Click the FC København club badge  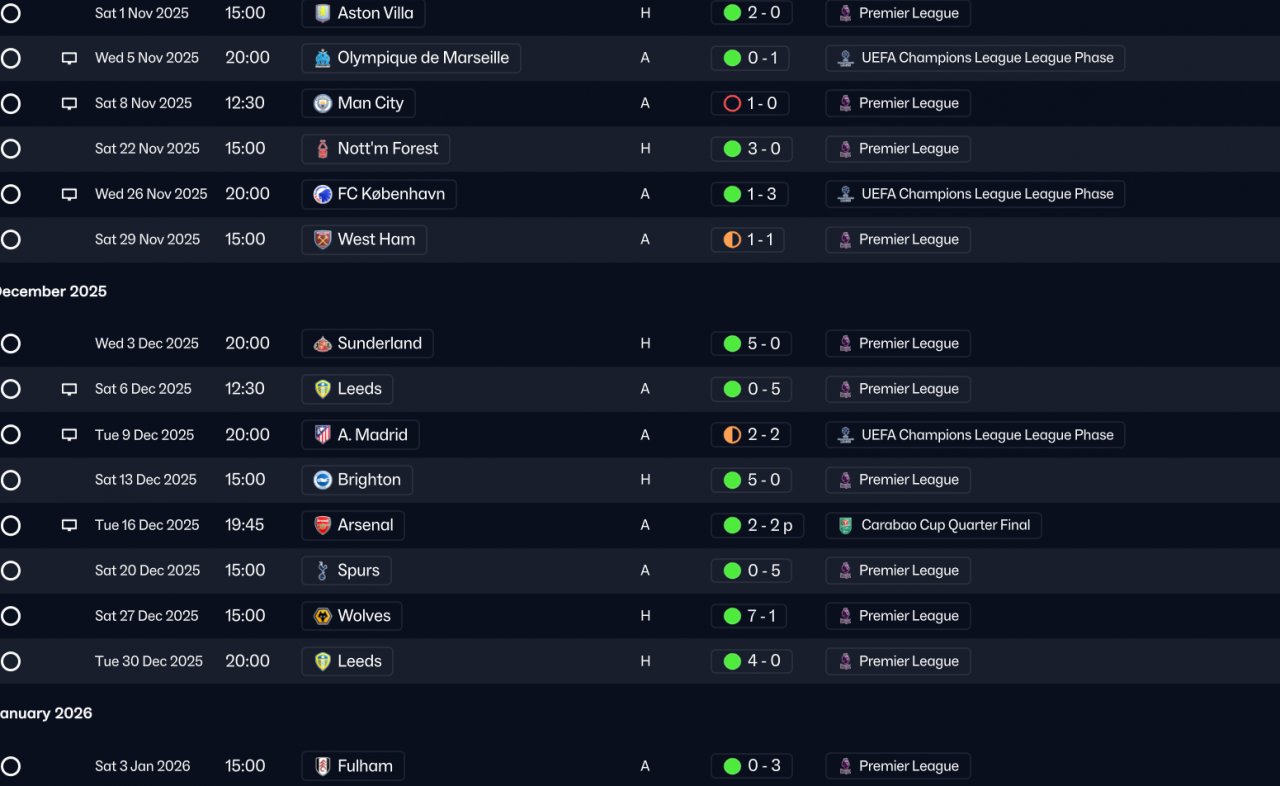pyautogui.click(x=322, y=194)
